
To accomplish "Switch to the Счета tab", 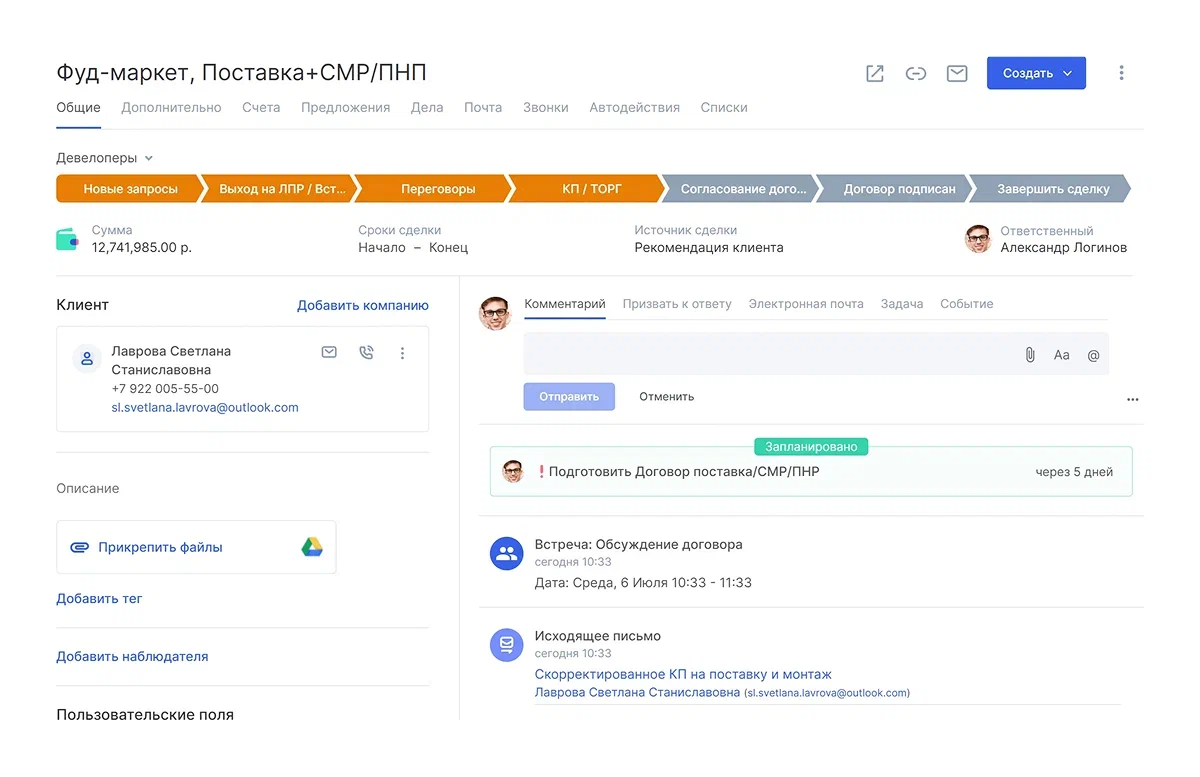I will click(261, 107).
